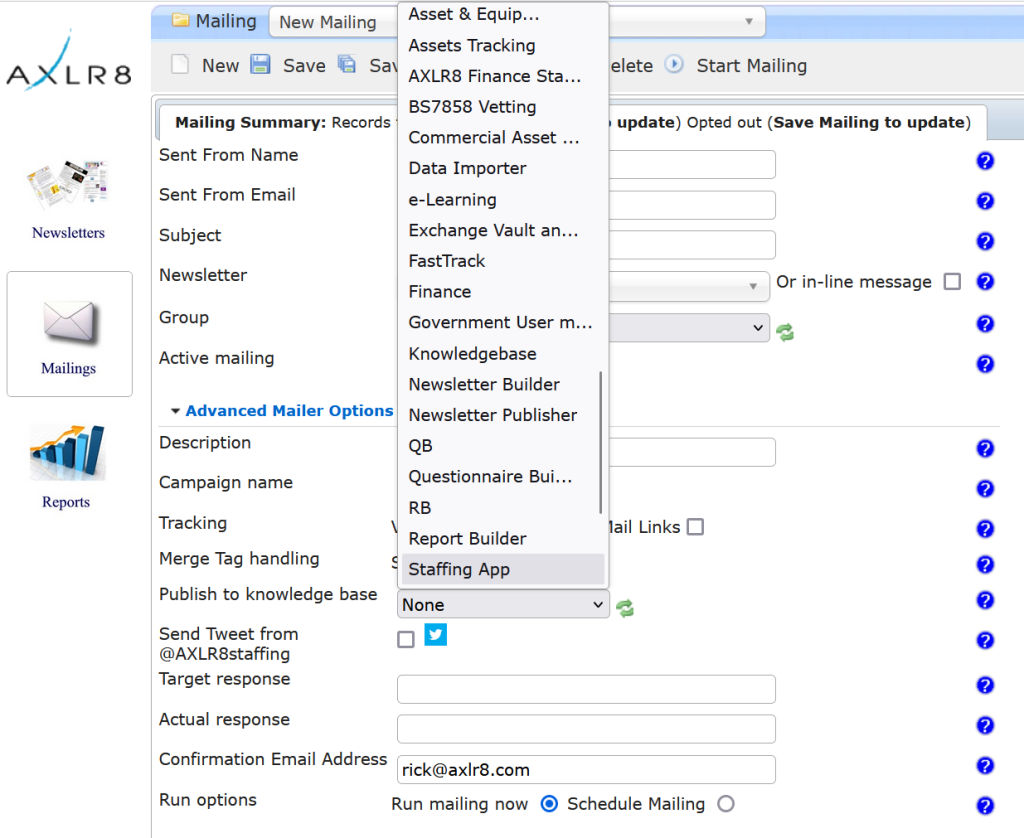Viewport: 1024px width, 838px height.
Task: Enable the Or in-line message checkbox
Action: 952,282
